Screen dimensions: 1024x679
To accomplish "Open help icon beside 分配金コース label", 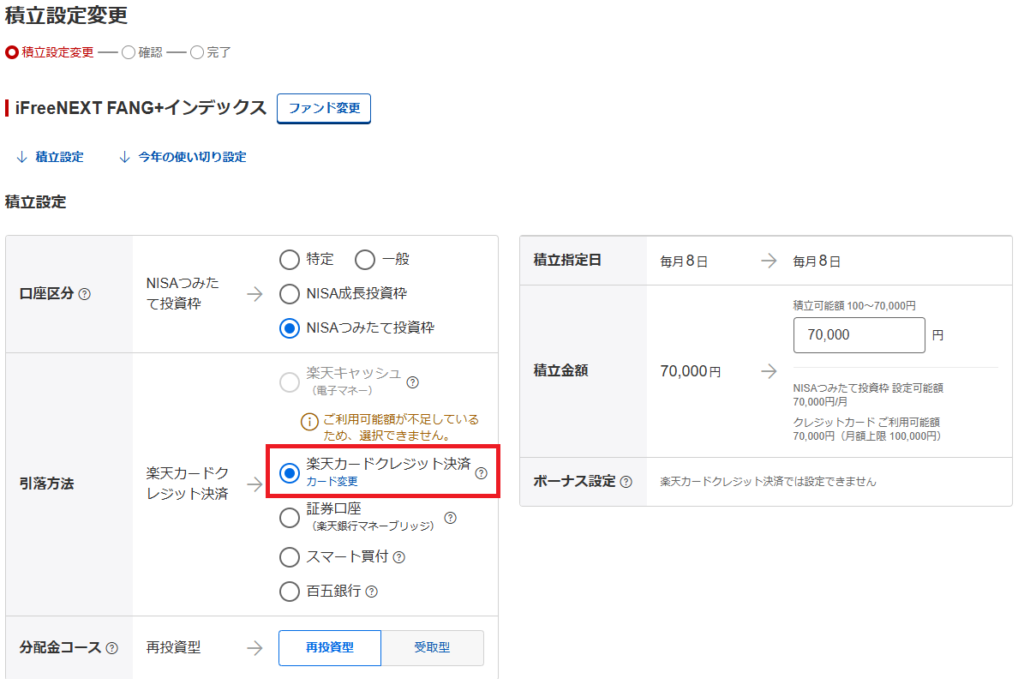I will tap(112, 648).
